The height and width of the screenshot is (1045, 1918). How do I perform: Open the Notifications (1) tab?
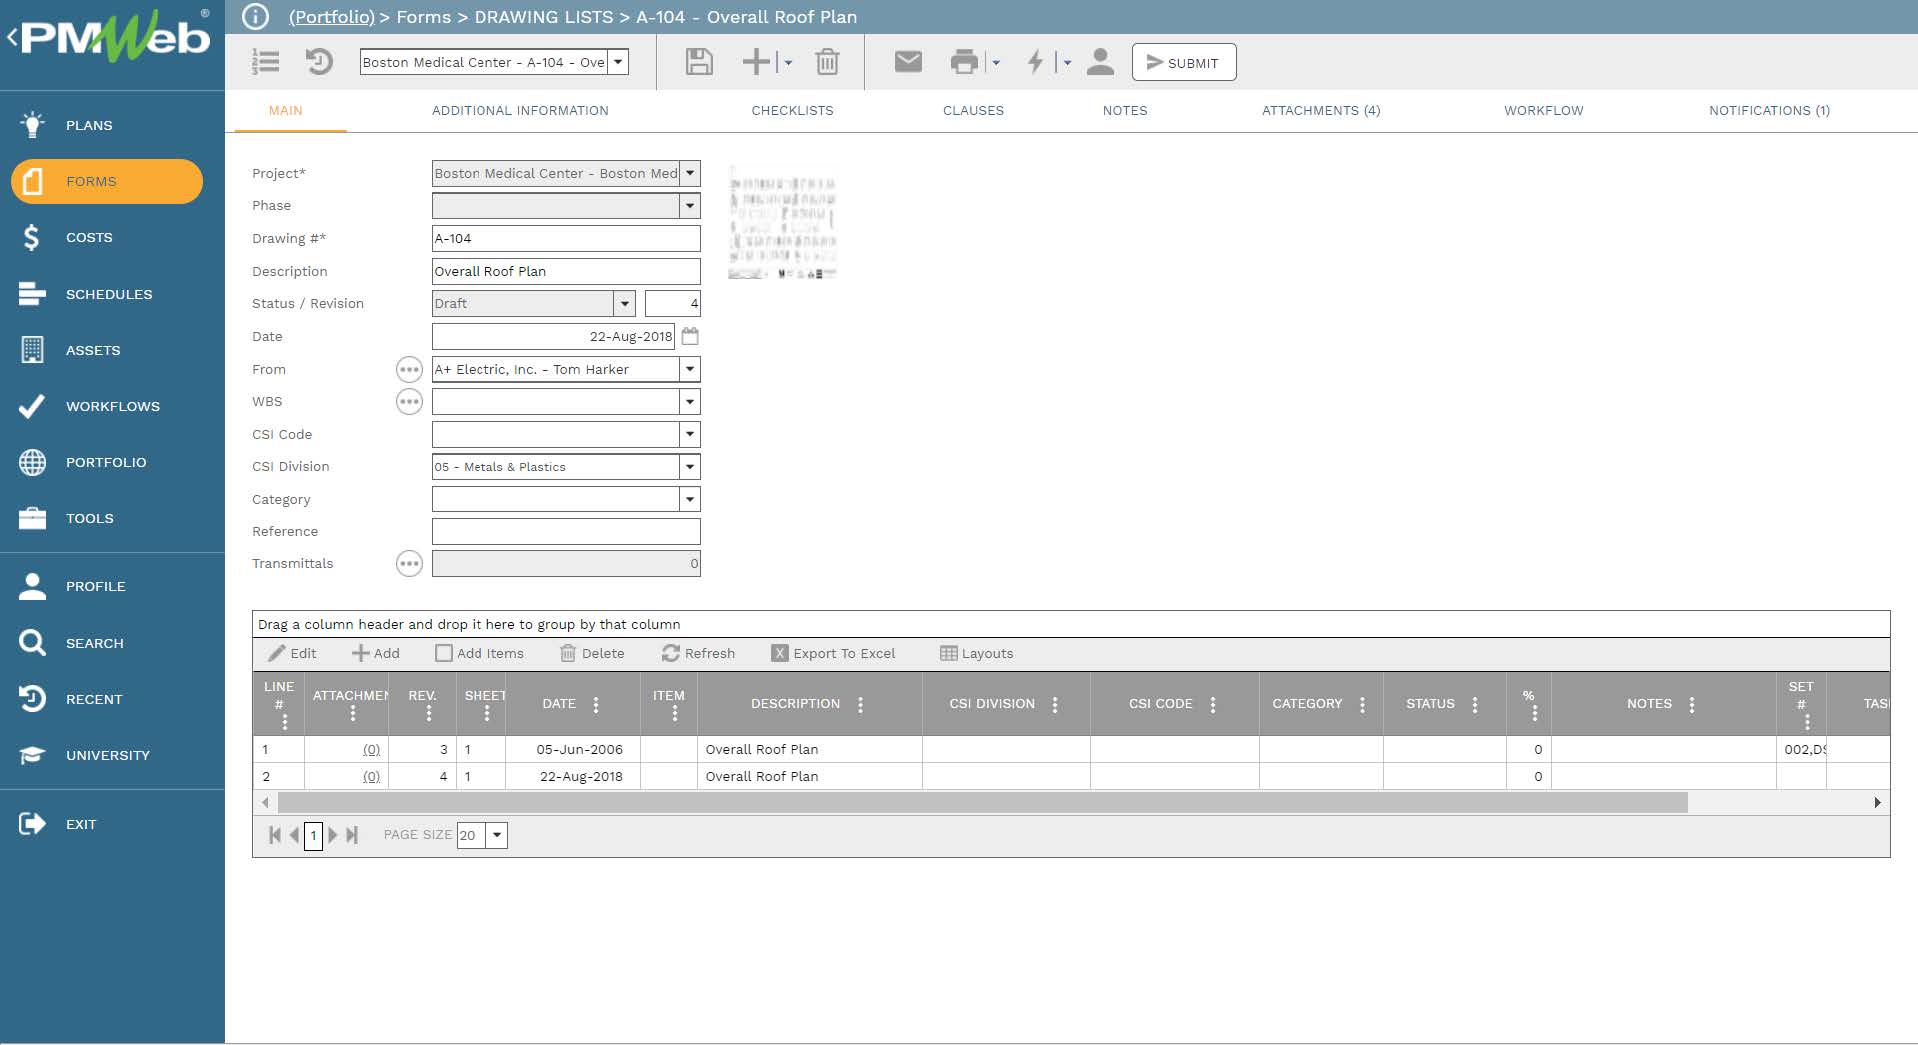pos(1769,111)
